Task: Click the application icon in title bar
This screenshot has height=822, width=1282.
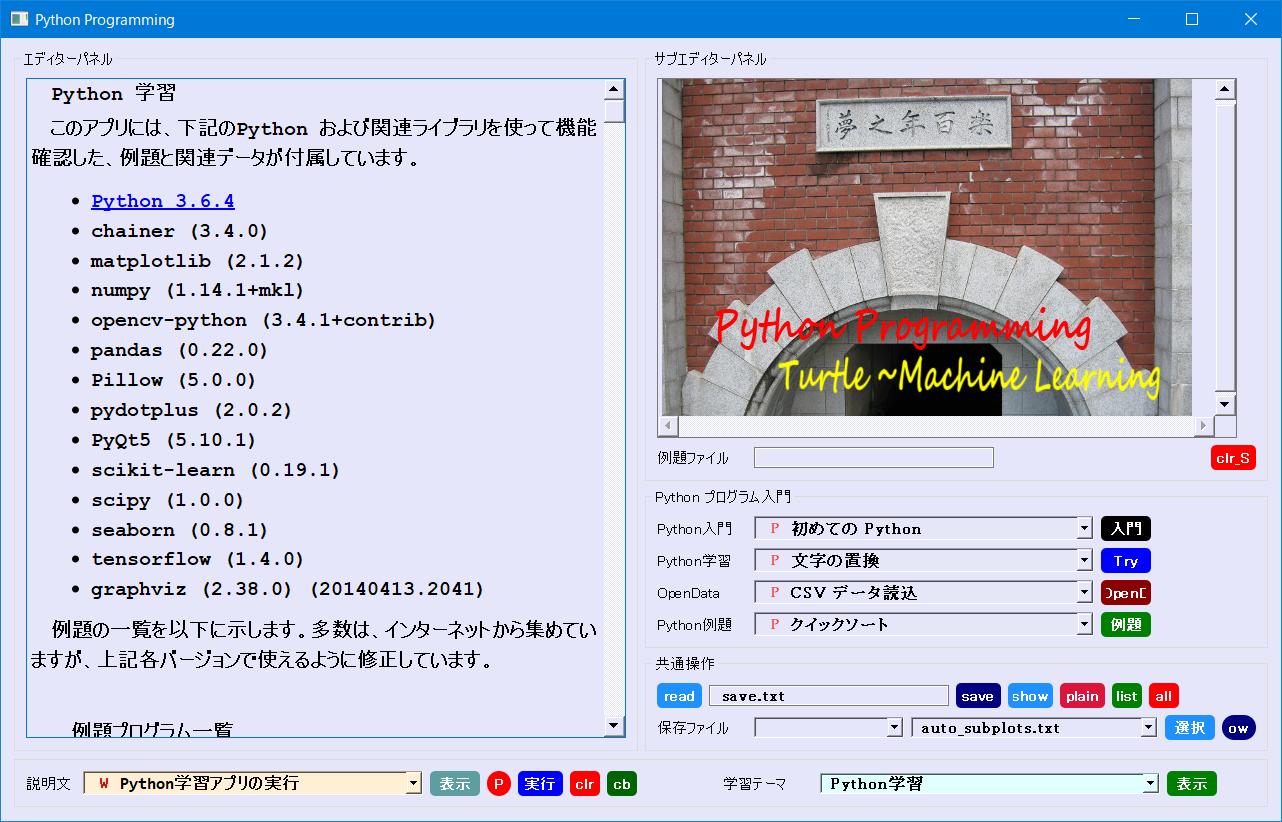Action: (x=19, y=19)
